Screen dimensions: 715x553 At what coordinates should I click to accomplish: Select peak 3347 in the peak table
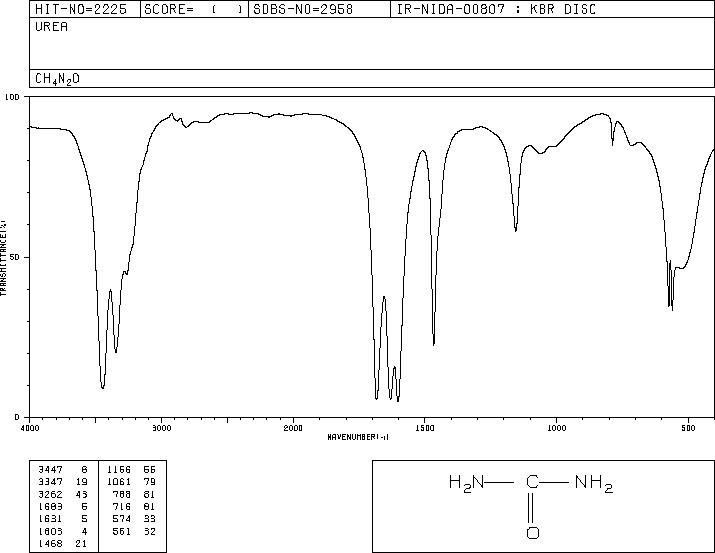[50, 482]
